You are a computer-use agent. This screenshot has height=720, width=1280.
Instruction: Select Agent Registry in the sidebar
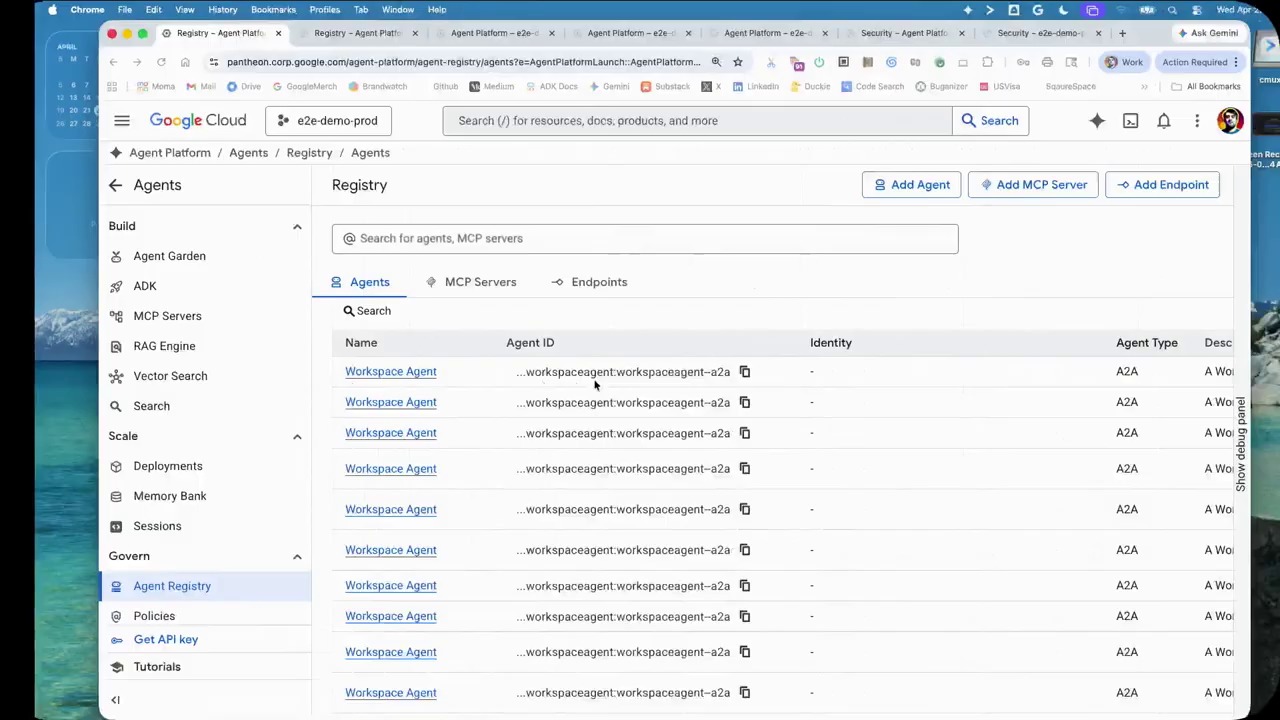point(205,586)
